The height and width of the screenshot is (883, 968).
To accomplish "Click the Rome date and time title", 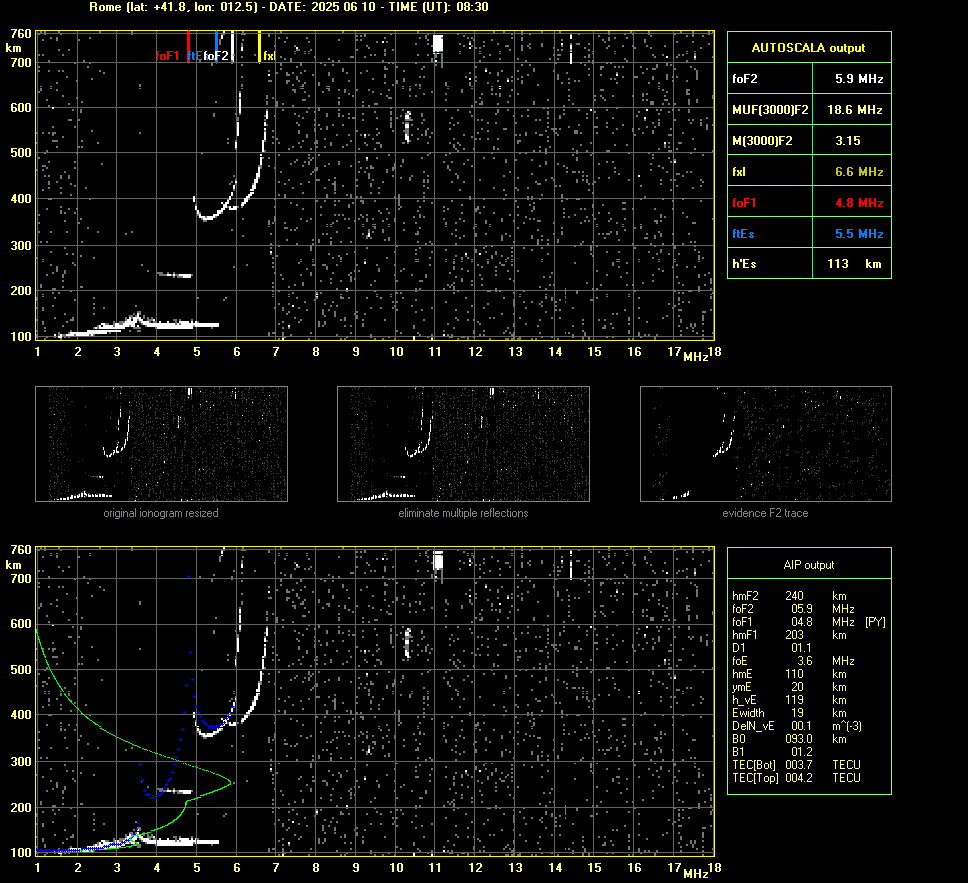I will (289, 7).
